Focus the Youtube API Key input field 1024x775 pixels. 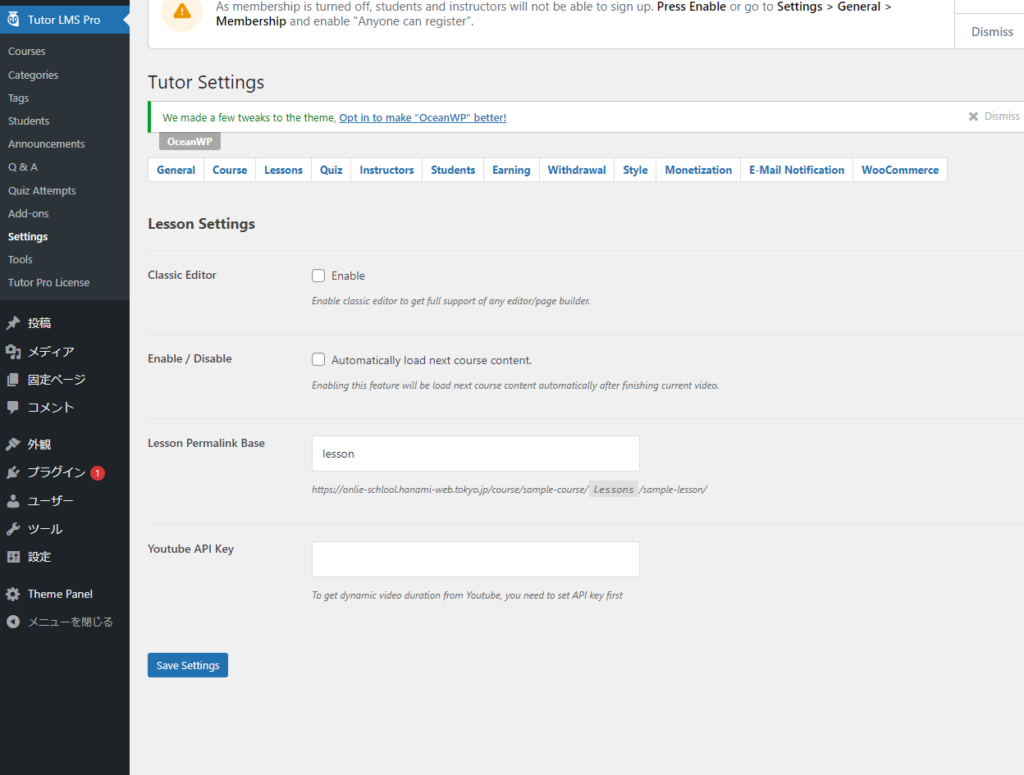click(475, 559)
